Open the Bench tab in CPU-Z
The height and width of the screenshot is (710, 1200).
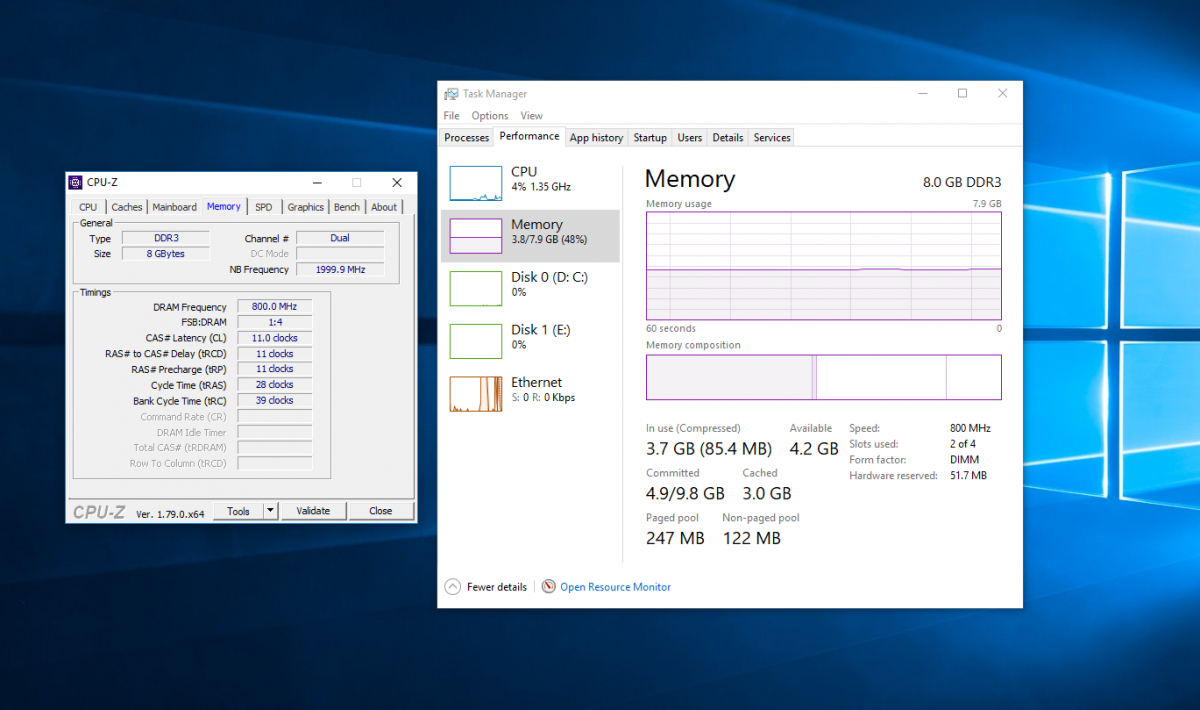347,207
